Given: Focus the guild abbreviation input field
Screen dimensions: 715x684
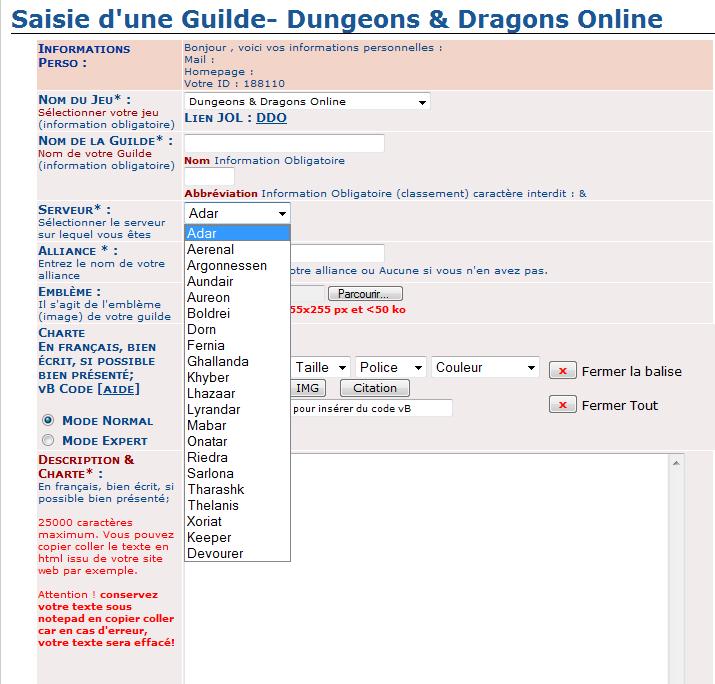Looking at the screenshot, I should point(209,176).
